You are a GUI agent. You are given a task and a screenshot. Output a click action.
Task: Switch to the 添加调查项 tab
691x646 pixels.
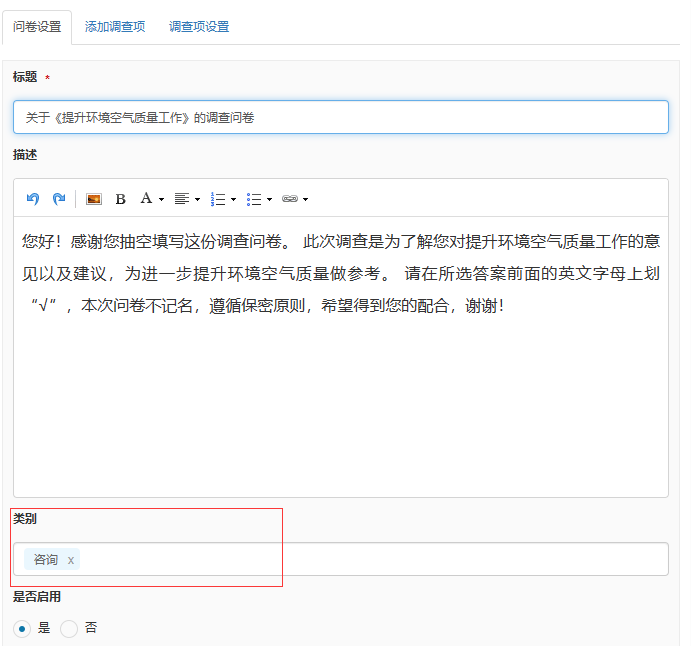click(115, 27)
